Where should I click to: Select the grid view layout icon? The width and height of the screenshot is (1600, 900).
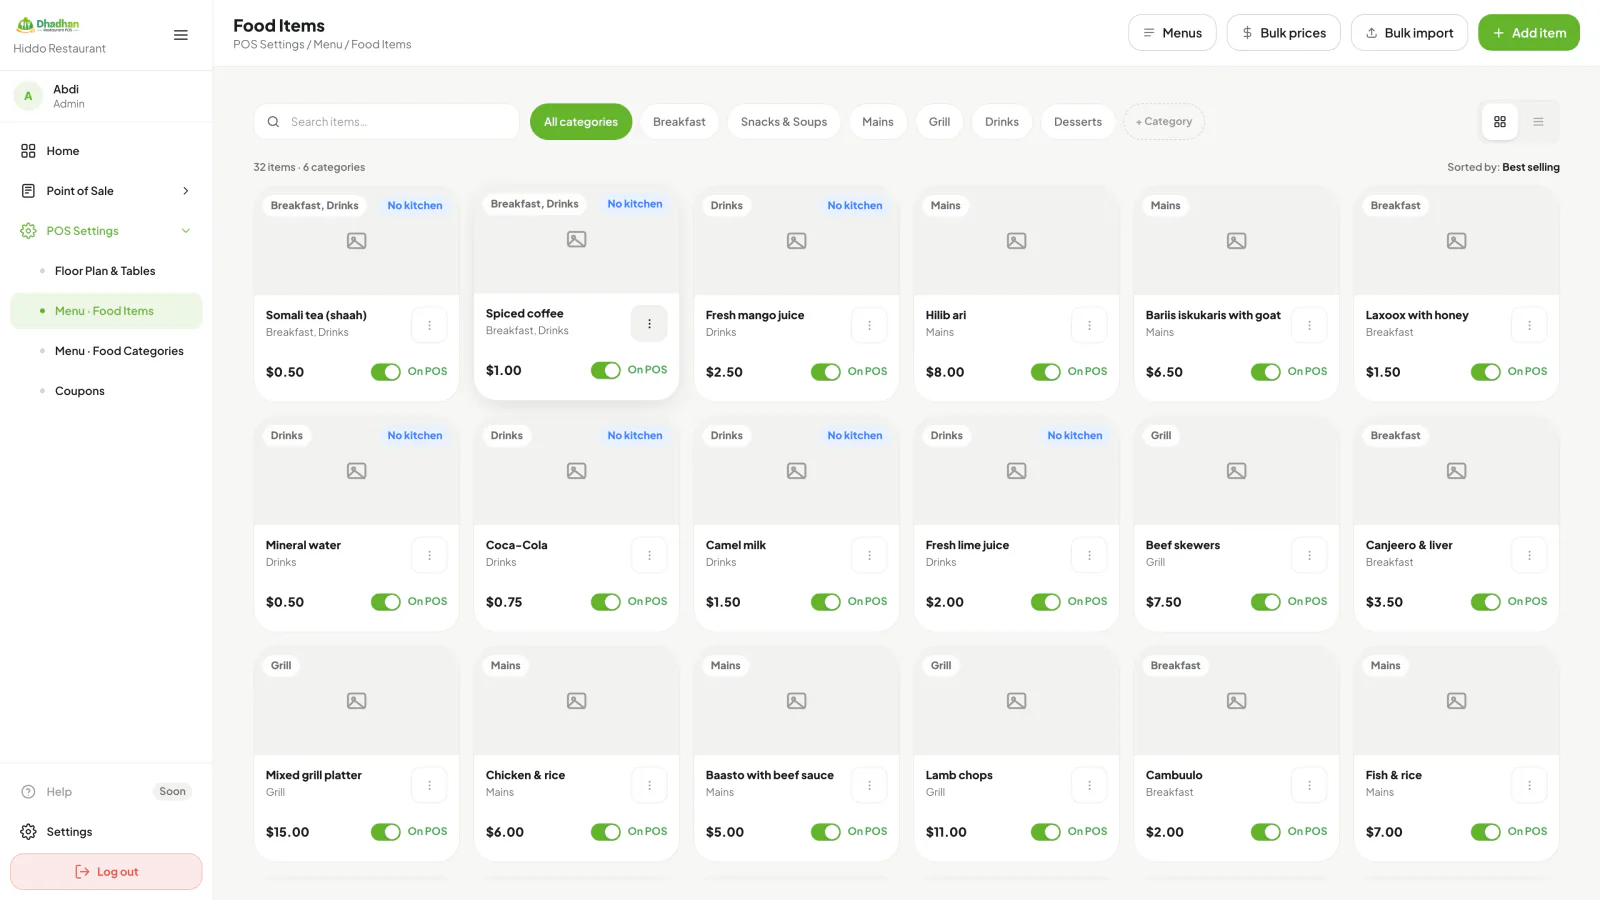[x=1500, y=122]
